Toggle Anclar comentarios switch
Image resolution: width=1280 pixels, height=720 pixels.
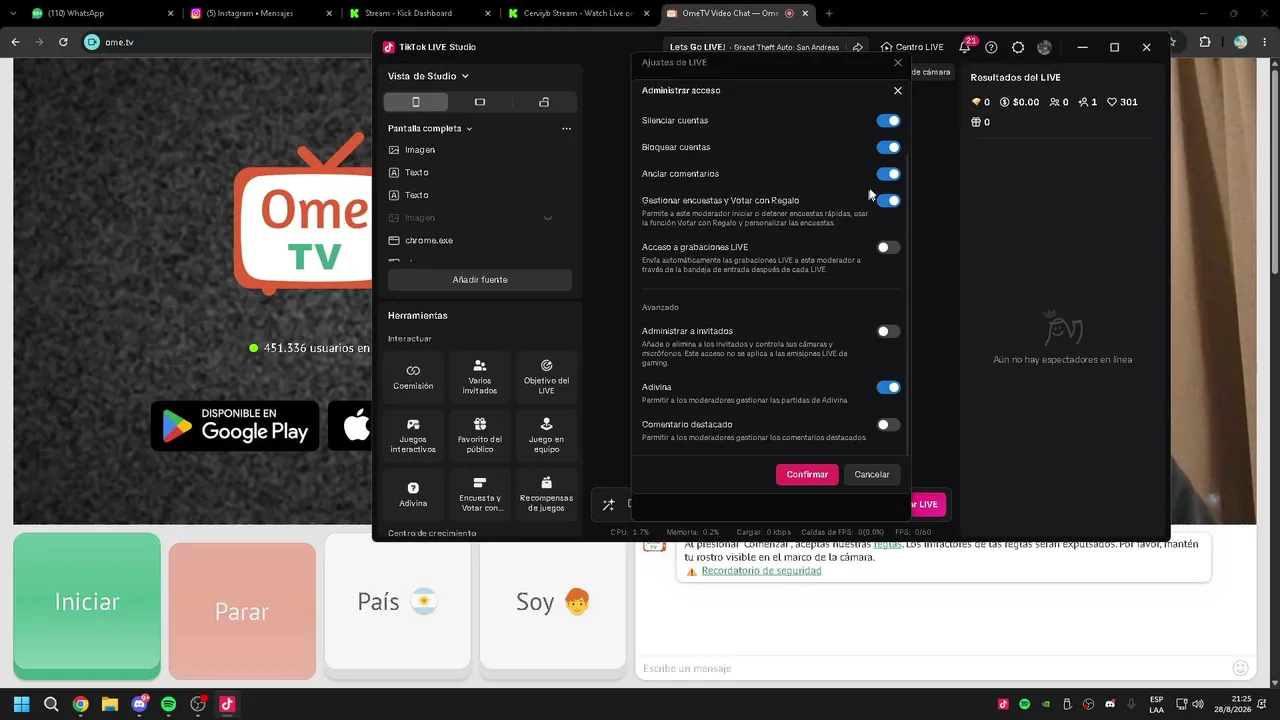coord(888,174)
